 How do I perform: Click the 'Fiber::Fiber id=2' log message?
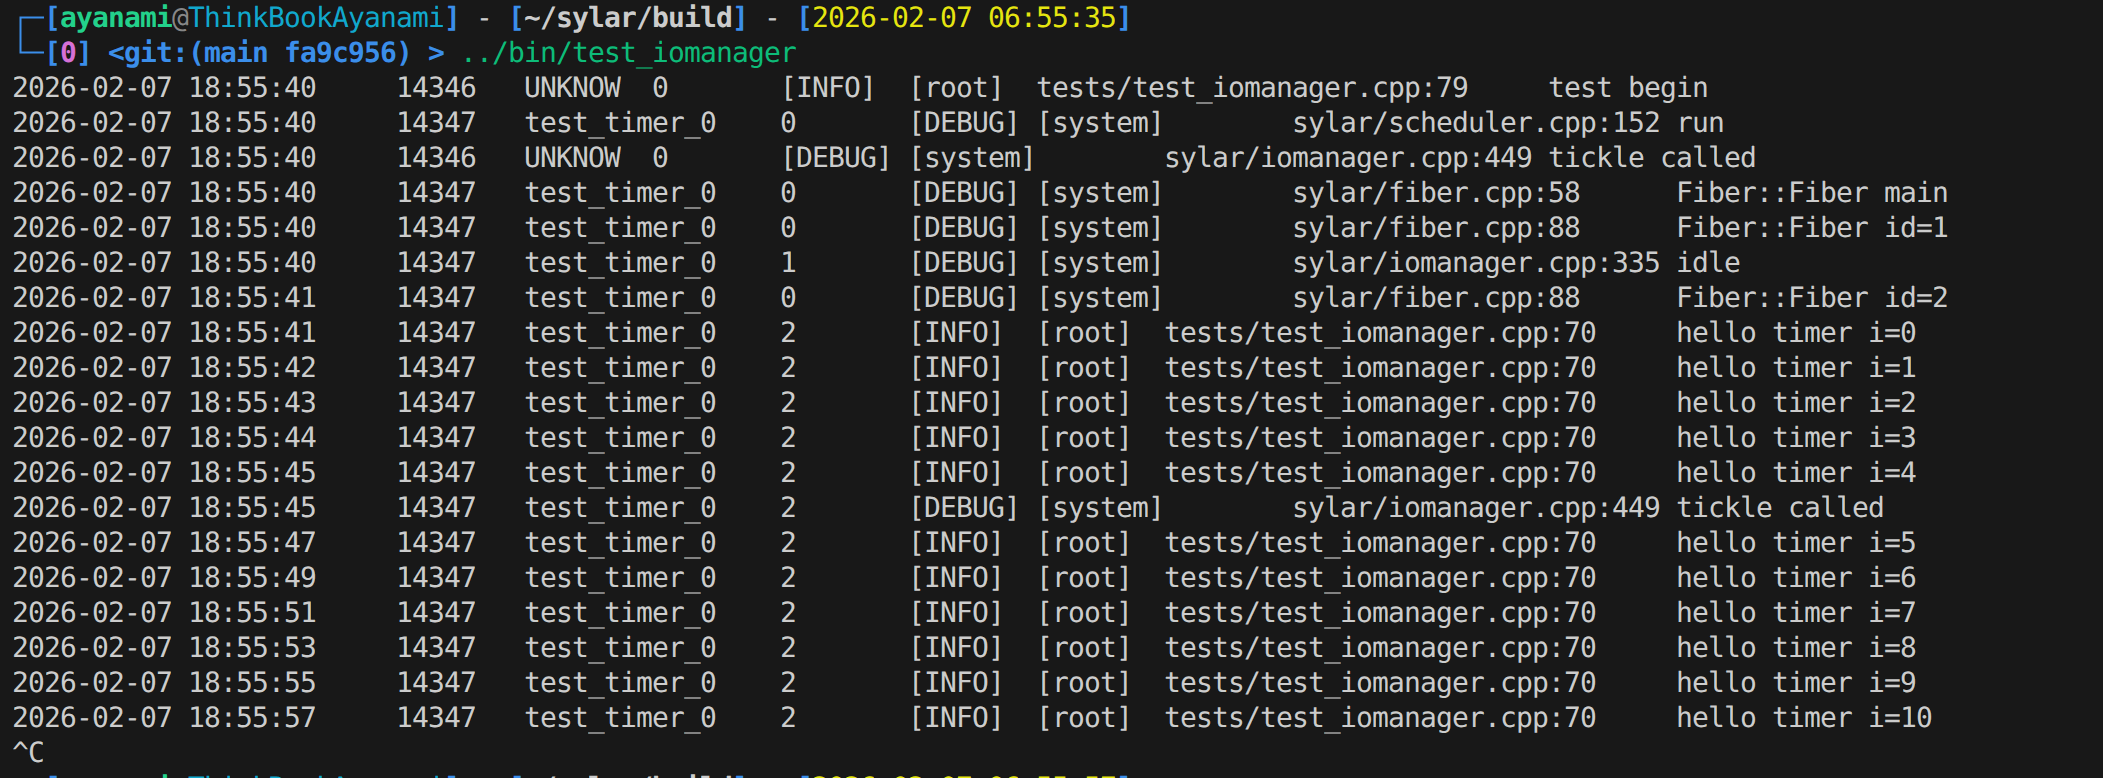[x=1812, y=298]
